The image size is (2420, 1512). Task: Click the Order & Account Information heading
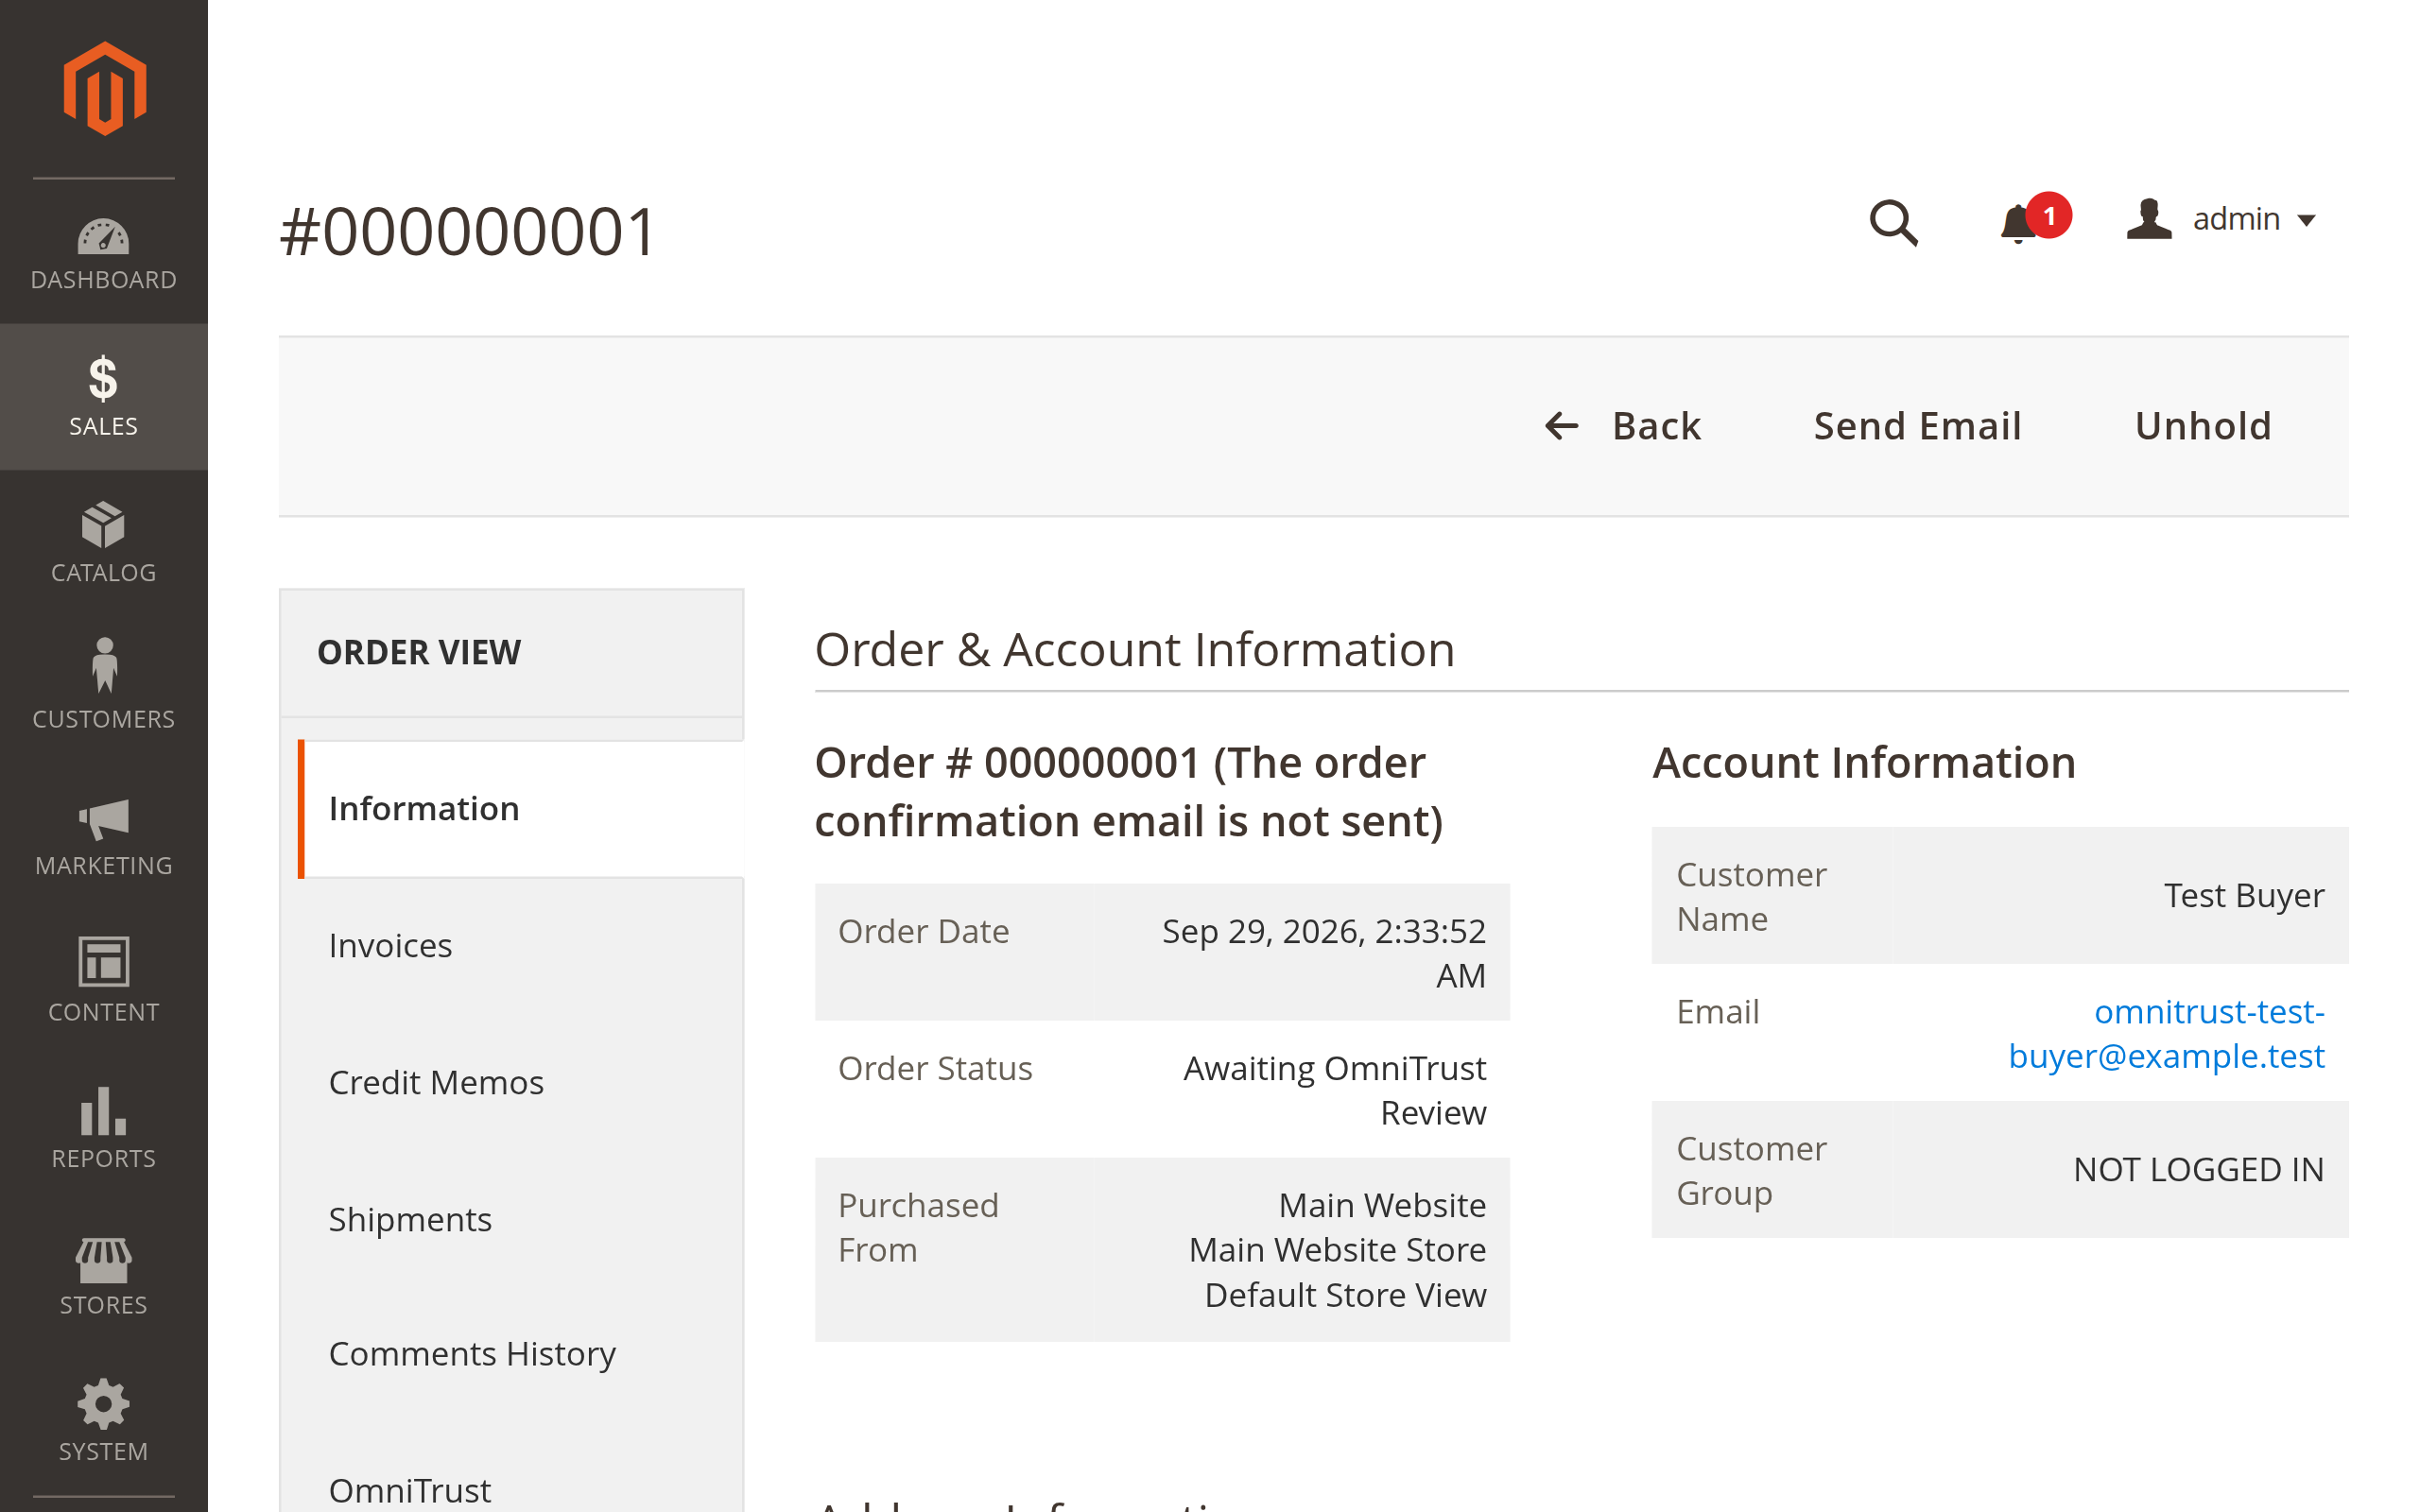[x=1134, y=650]
